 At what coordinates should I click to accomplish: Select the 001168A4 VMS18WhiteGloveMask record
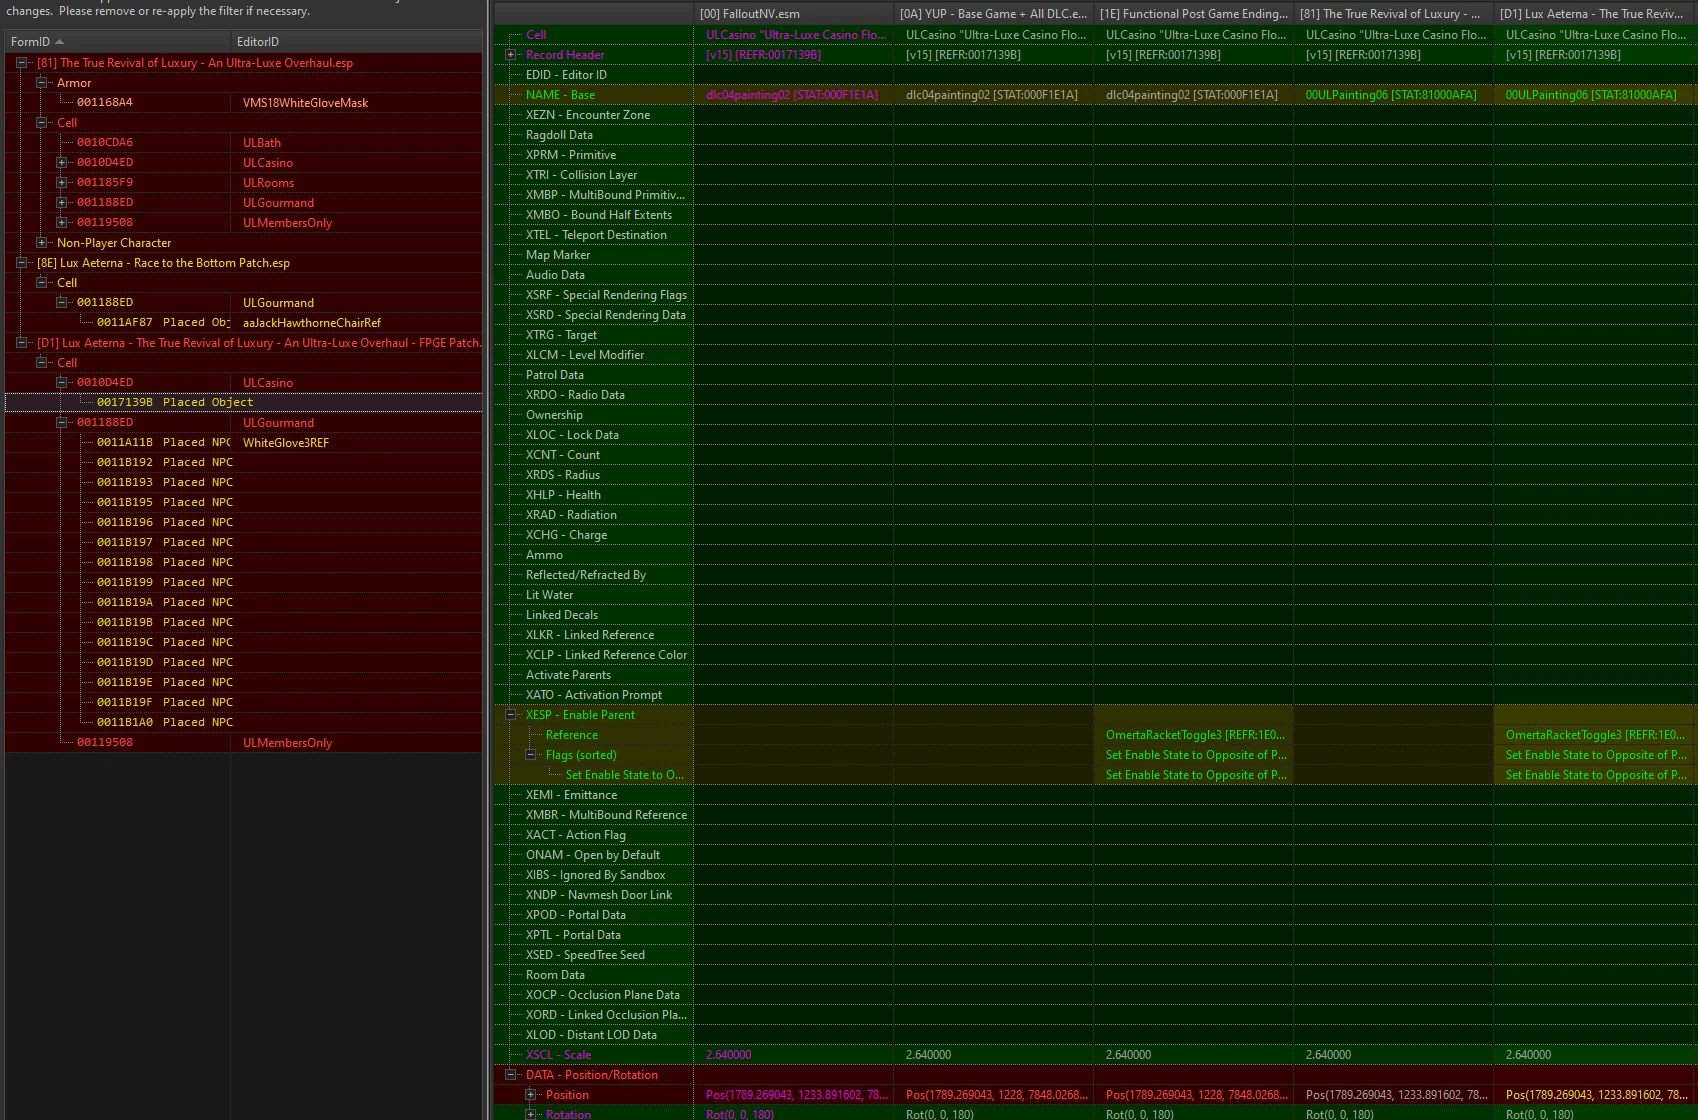click(x=244, y=103)
